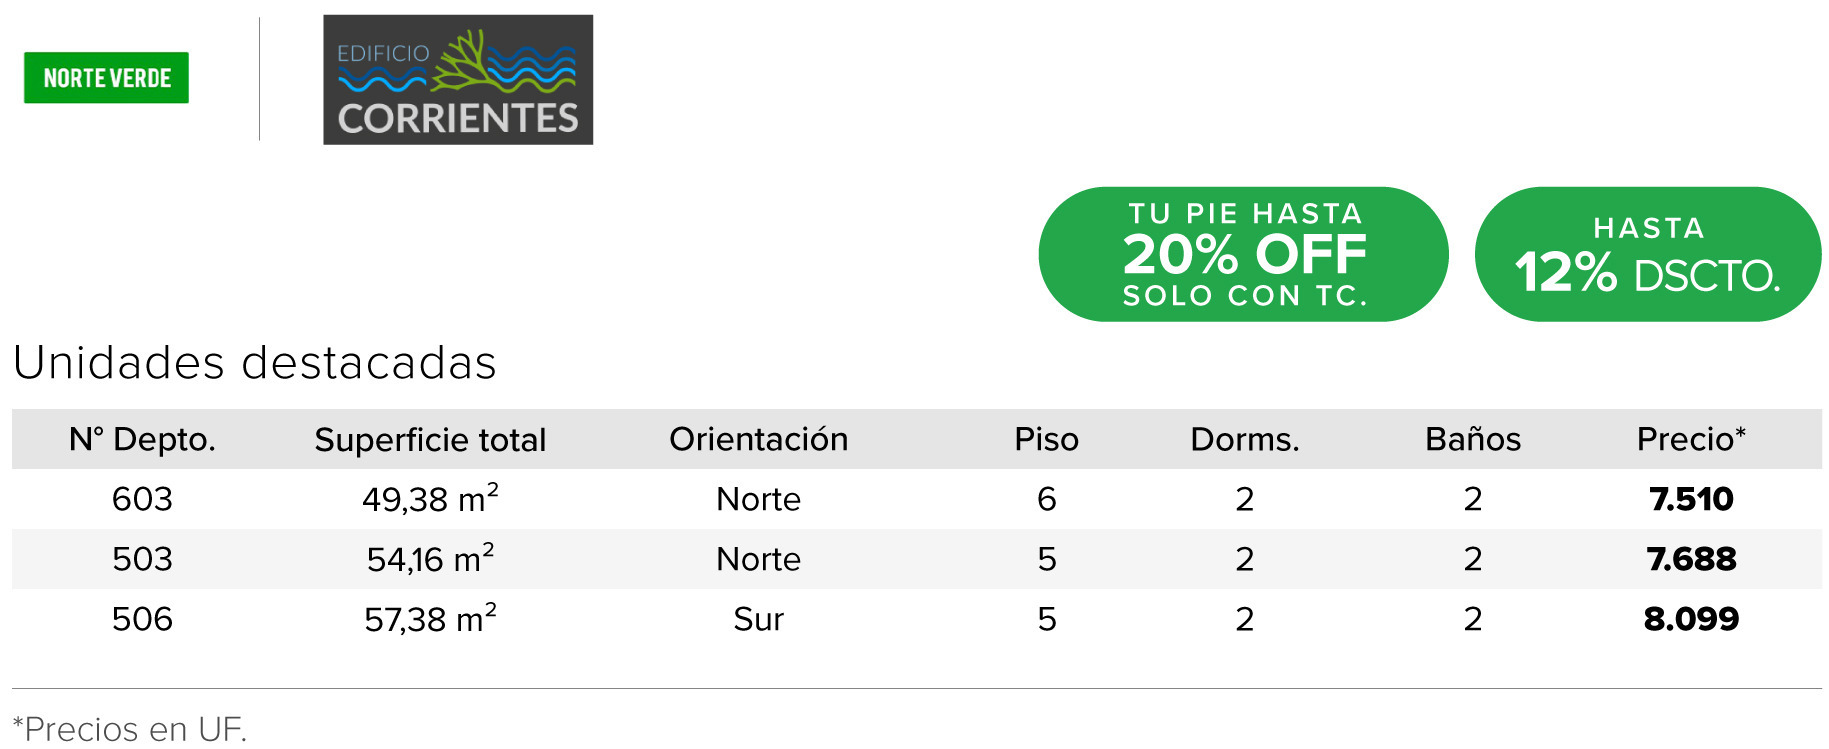Click the price 8.099
Image resolution: width=1829 pixels, height=749 pixels.
(1691, 619)
